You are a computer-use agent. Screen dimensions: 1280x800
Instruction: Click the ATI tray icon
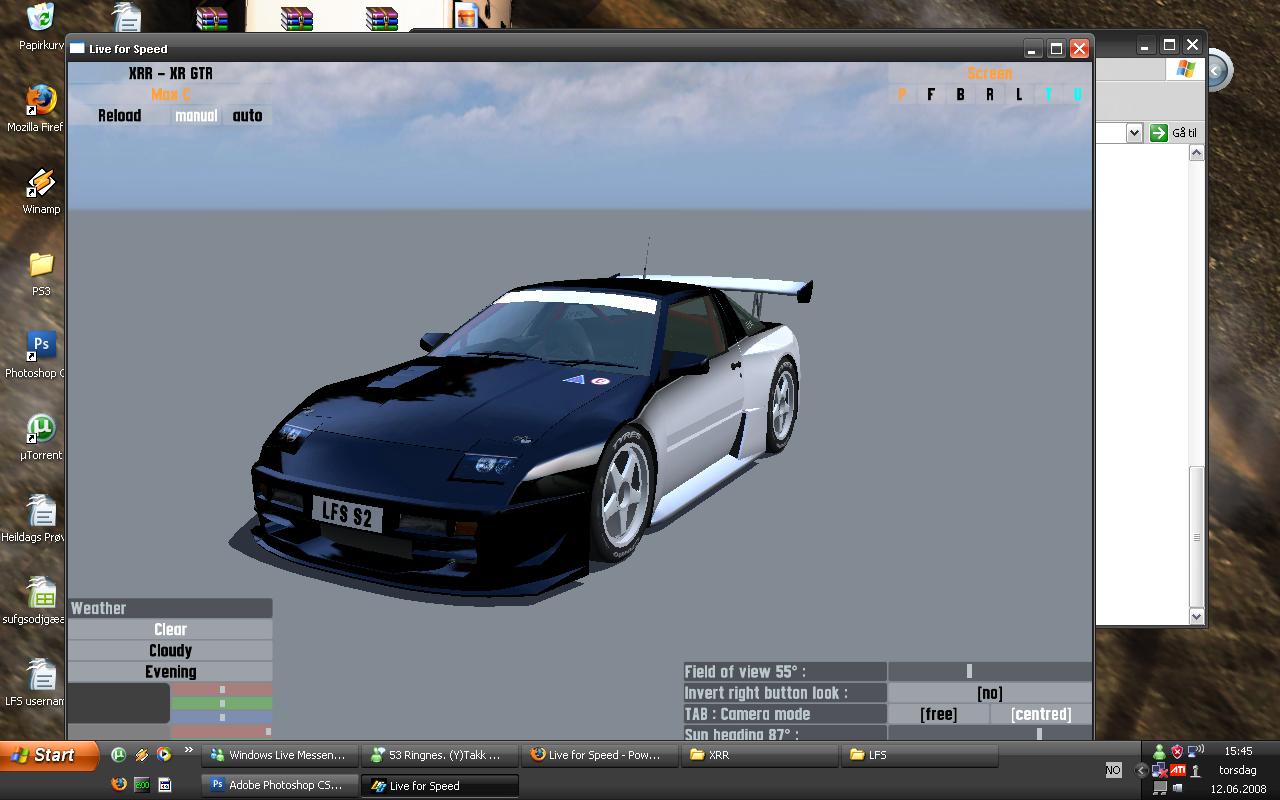[1178, 770]
